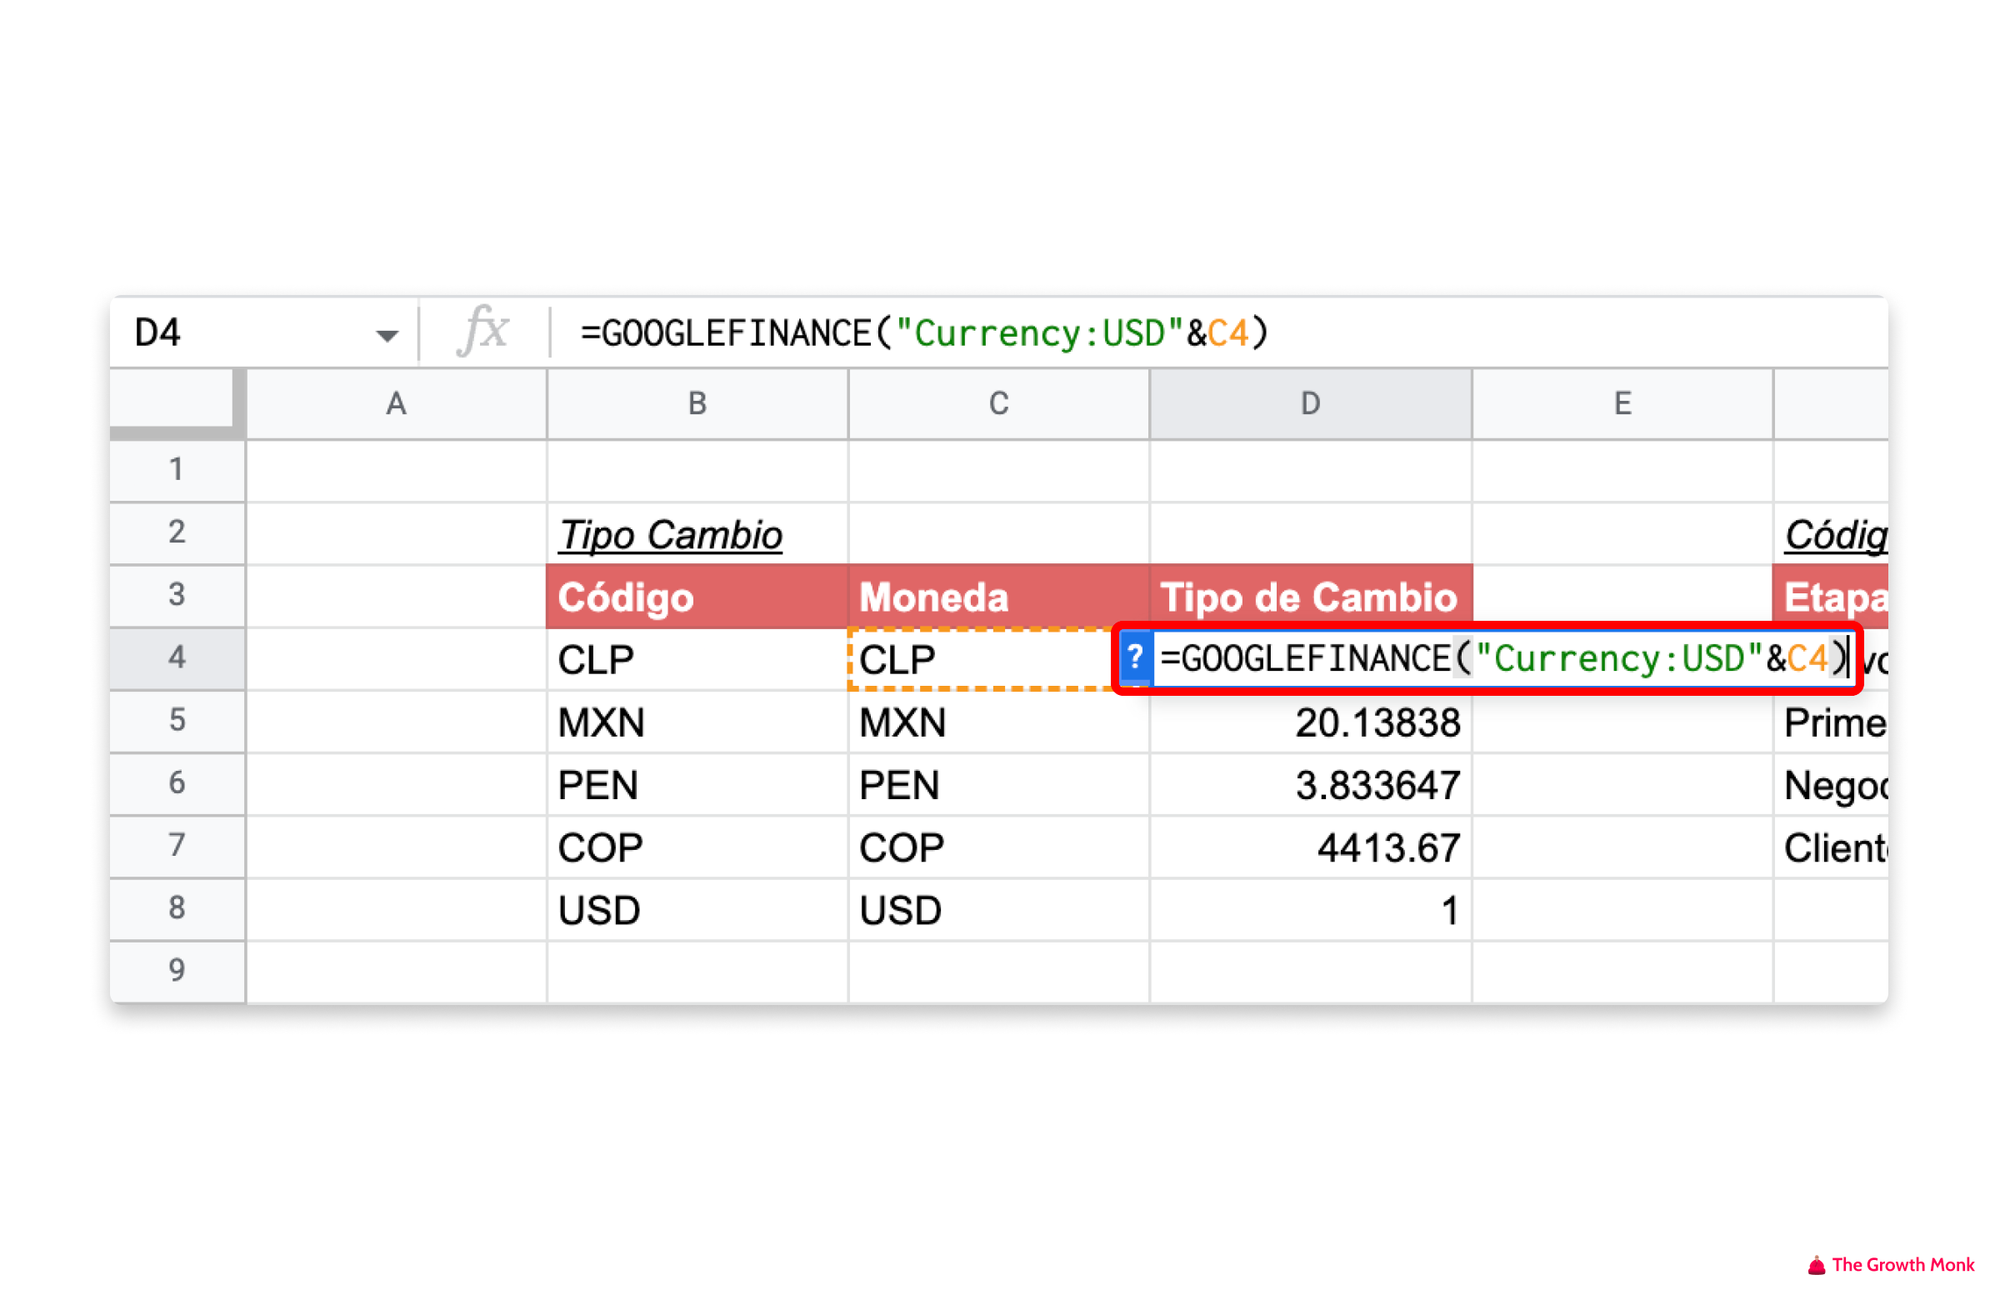This screenshot has height=1300, width=2000.
Task: Click the Name box showing D4
Action: tap(262, 333)
